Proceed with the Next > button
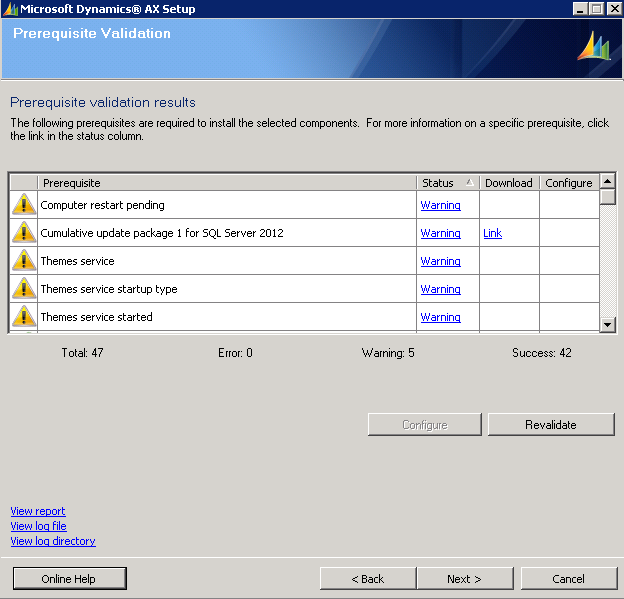The height and width of the screenshot is (599, 624). (x=465, y=578)
